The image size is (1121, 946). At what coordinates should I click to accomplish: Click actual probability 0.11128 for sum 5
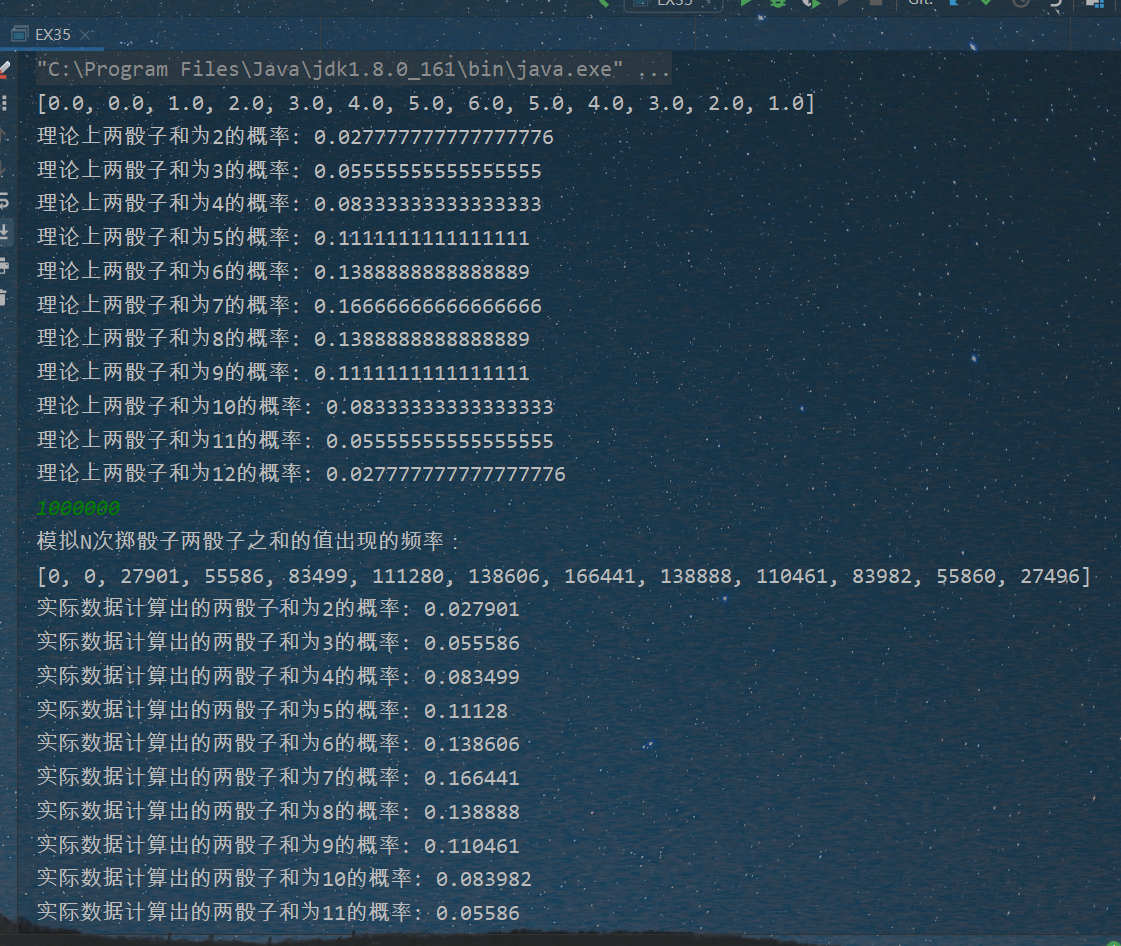click(x=466, y=711)
